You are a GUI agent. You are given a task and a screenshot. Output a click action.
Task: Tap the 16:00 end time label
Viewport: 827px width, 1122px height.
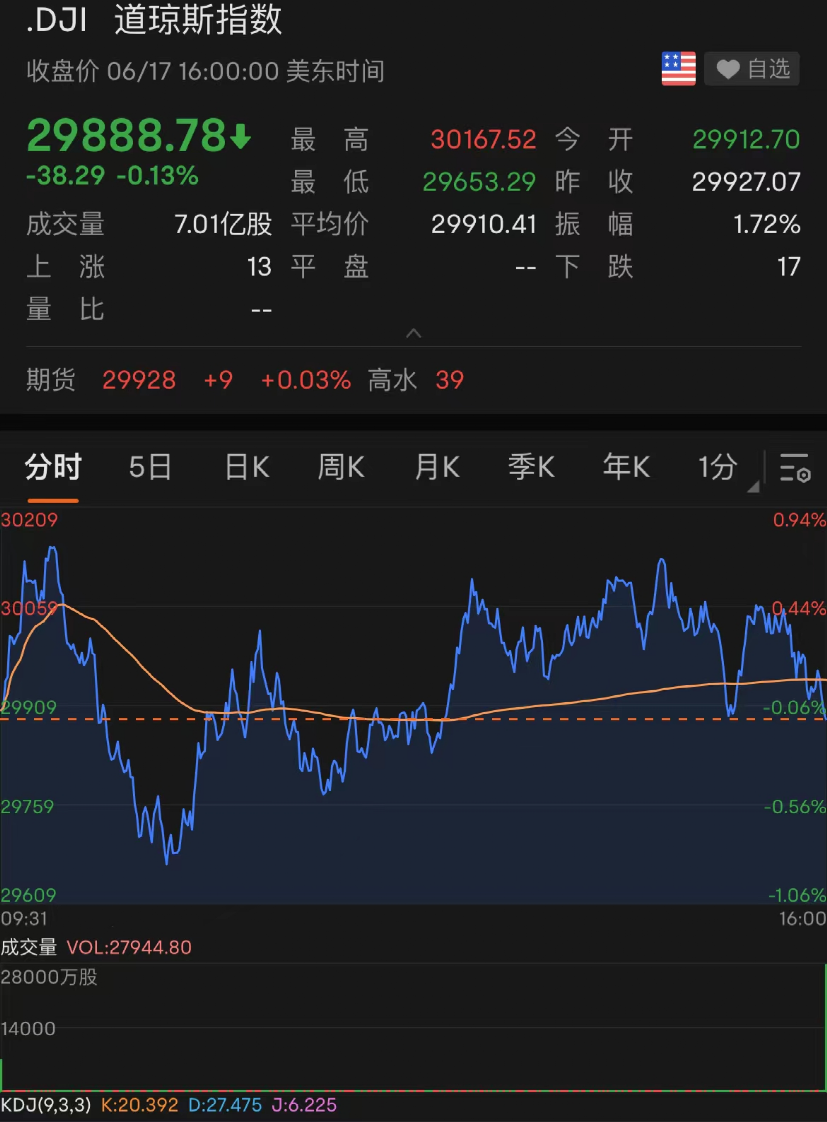point(803,918)
